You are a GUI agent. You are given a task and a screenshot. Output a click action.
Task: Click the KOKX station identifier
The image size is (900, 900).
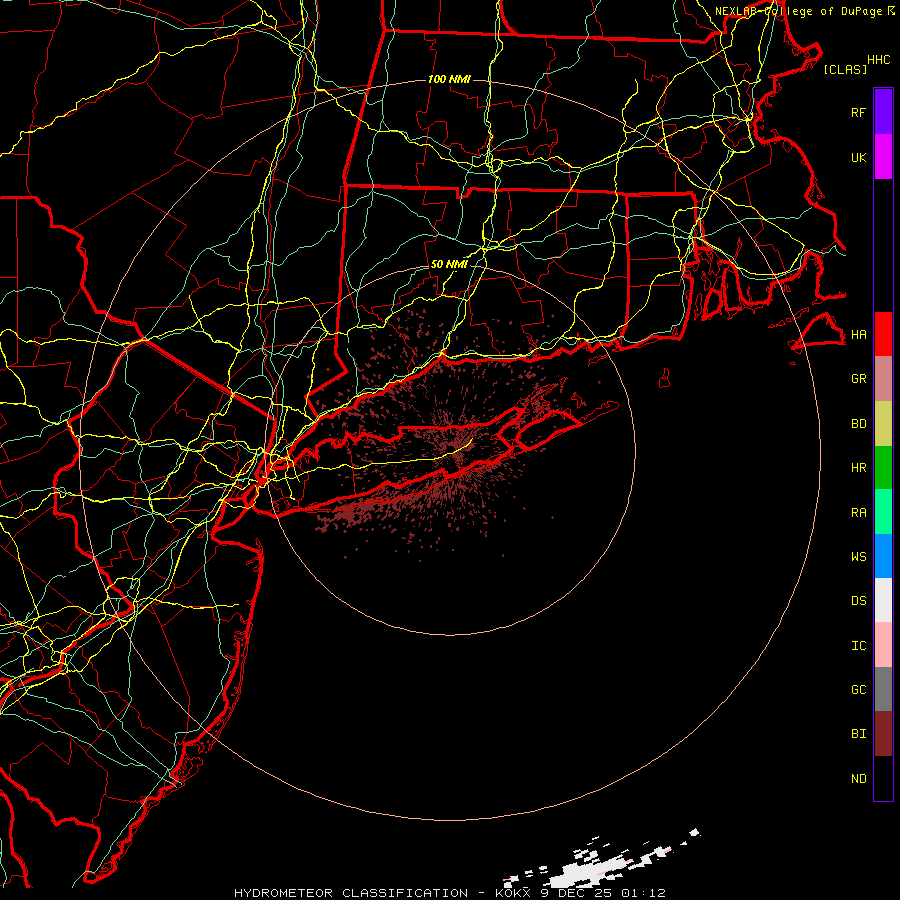(513, 893)
